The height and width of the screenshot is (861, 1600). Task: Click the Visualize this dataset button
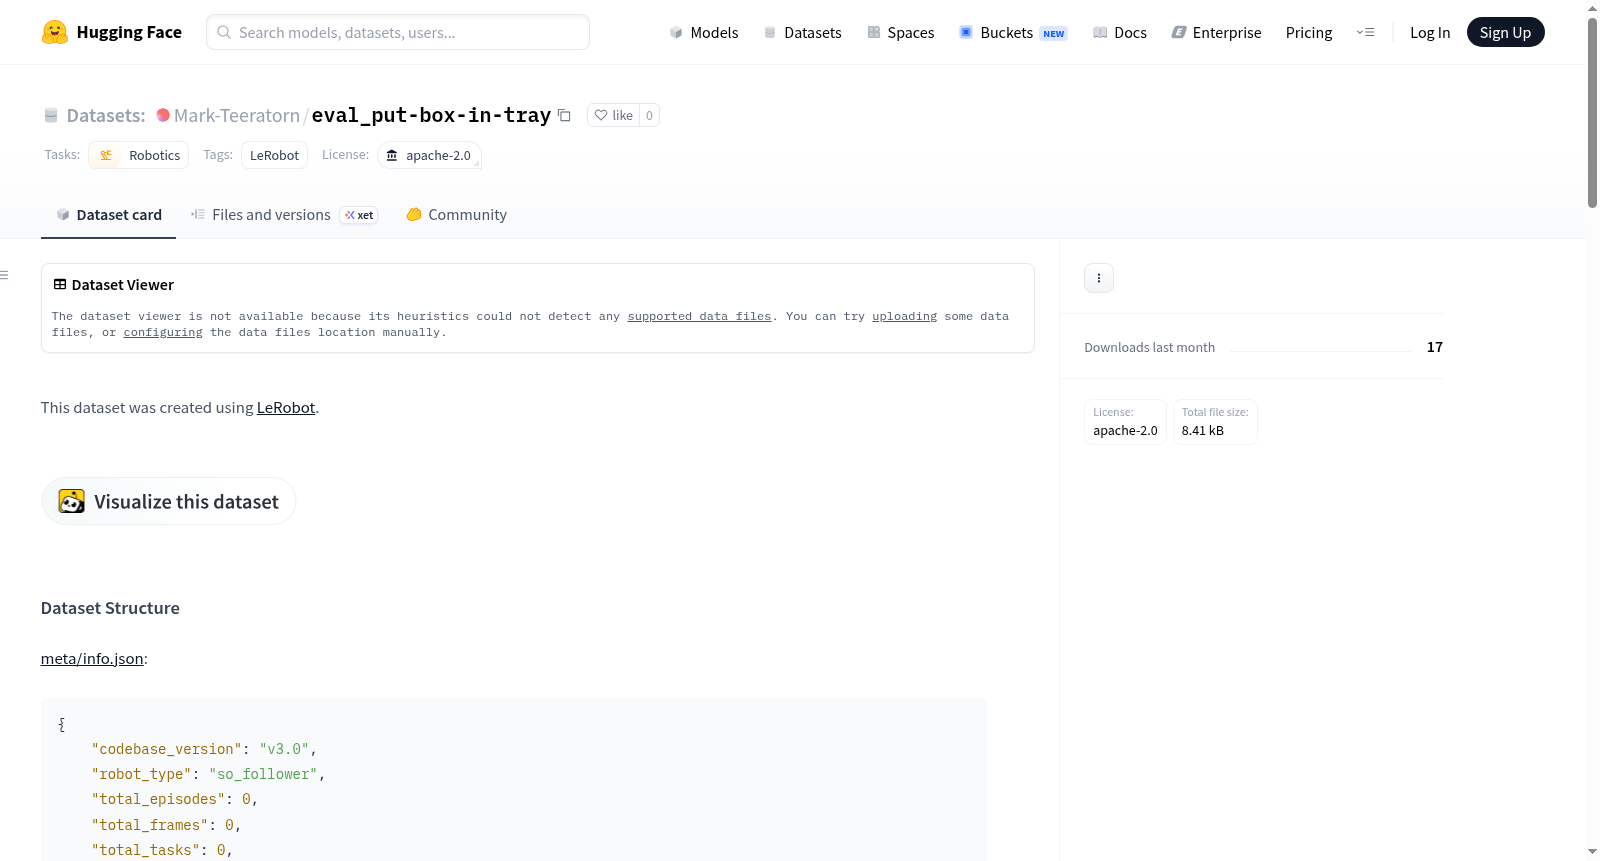click(168, 501)
